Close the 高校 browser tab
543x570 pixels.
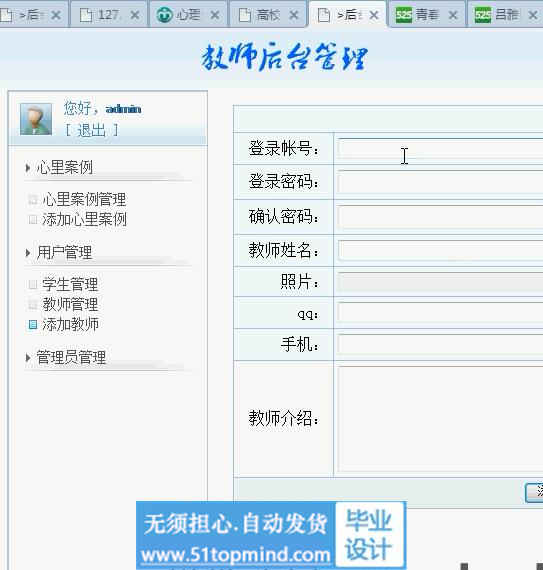[294, 15]
